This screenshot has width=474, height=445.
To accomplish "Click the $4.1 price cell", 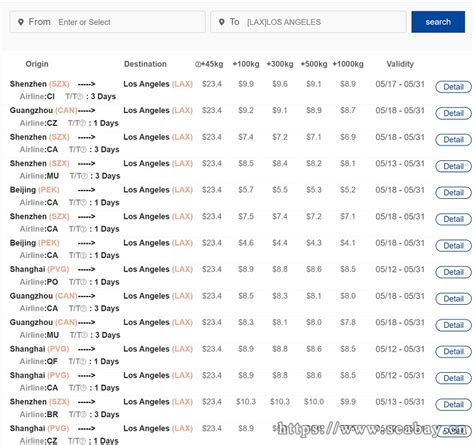I will pos(348,243).
